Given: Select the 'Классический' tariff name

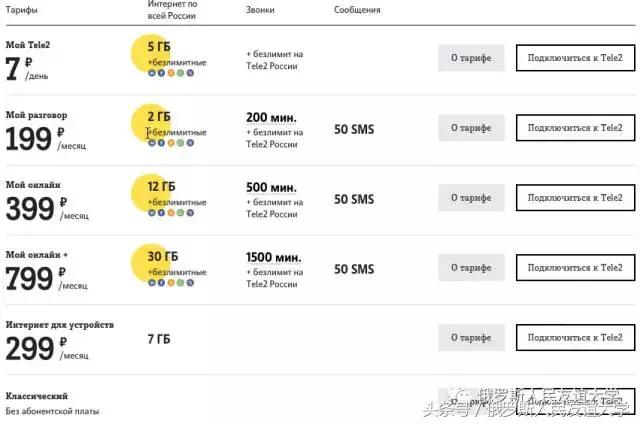Looking at the screenshot, I should (x=37, y=395).
